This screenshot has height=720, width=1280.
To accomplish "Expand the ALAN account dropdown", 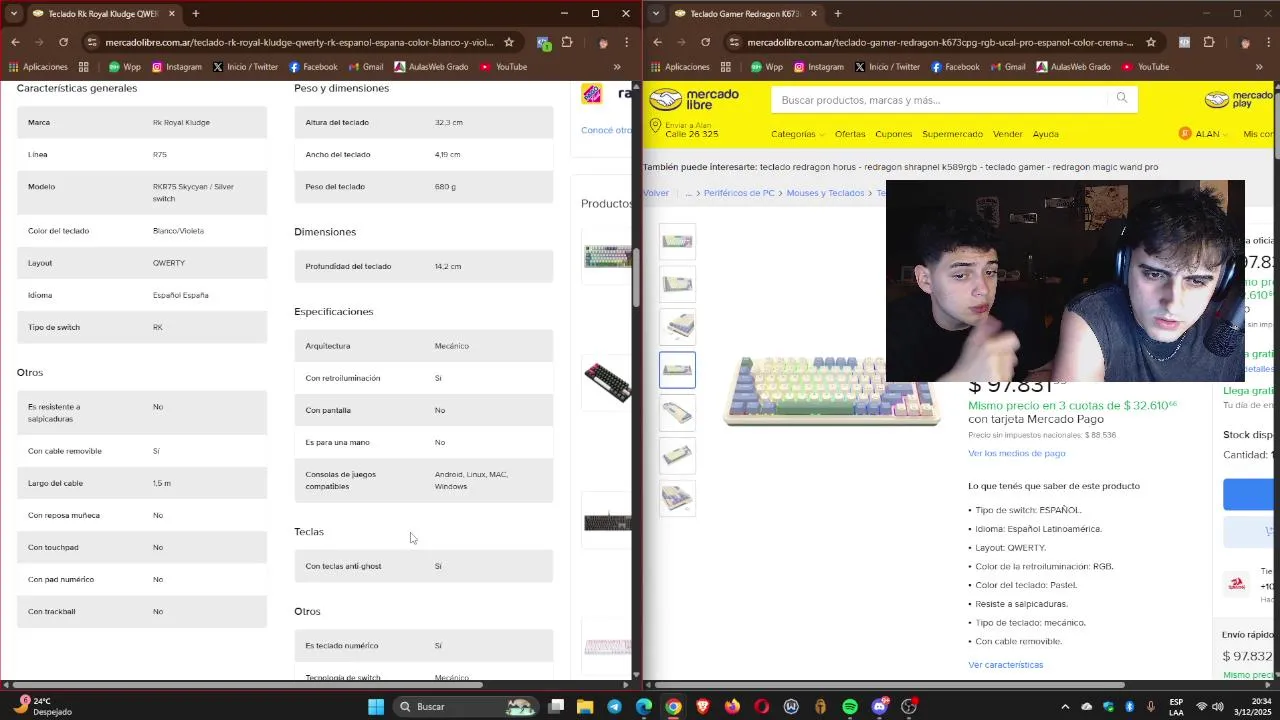I will coord(1204,134).
